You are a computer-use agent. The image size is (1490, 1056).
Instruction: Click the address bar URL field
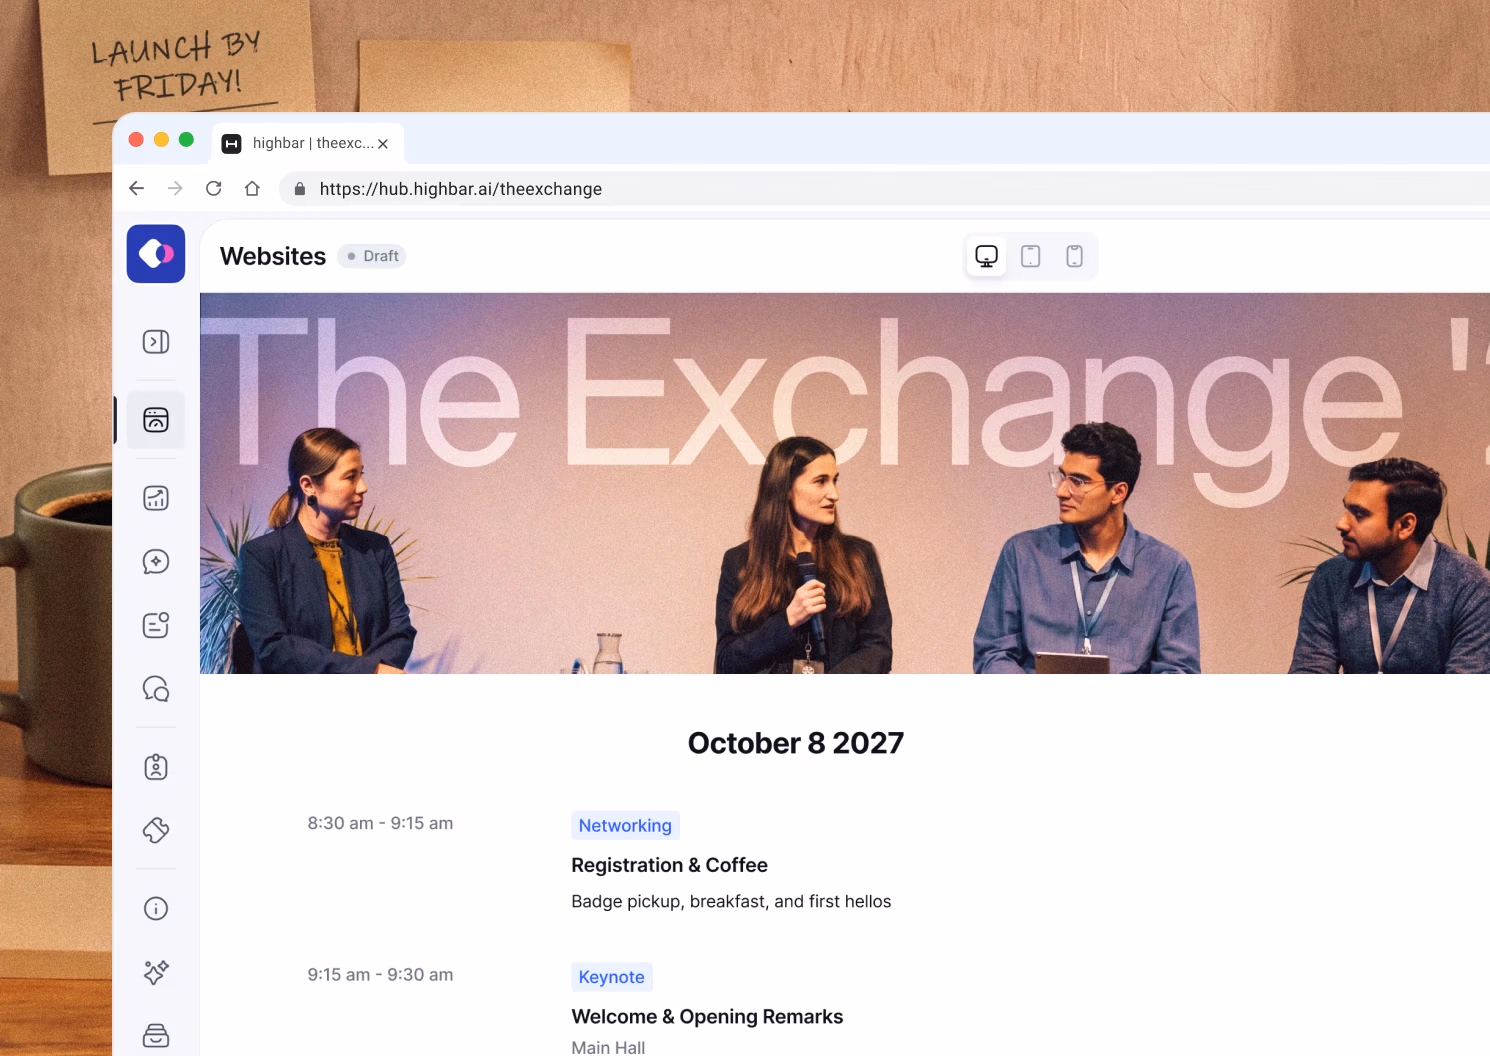coord(885,189)
